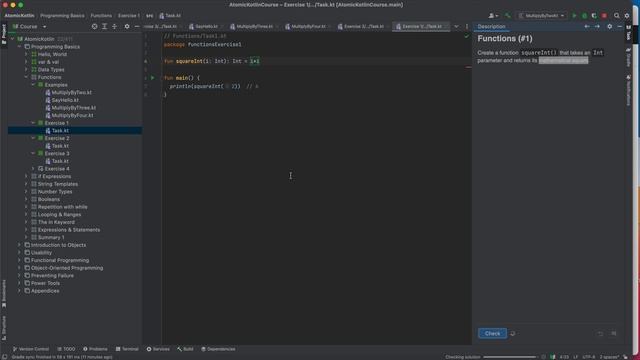Select Task.kt under Exercise 3

click(x=60, y=161)
